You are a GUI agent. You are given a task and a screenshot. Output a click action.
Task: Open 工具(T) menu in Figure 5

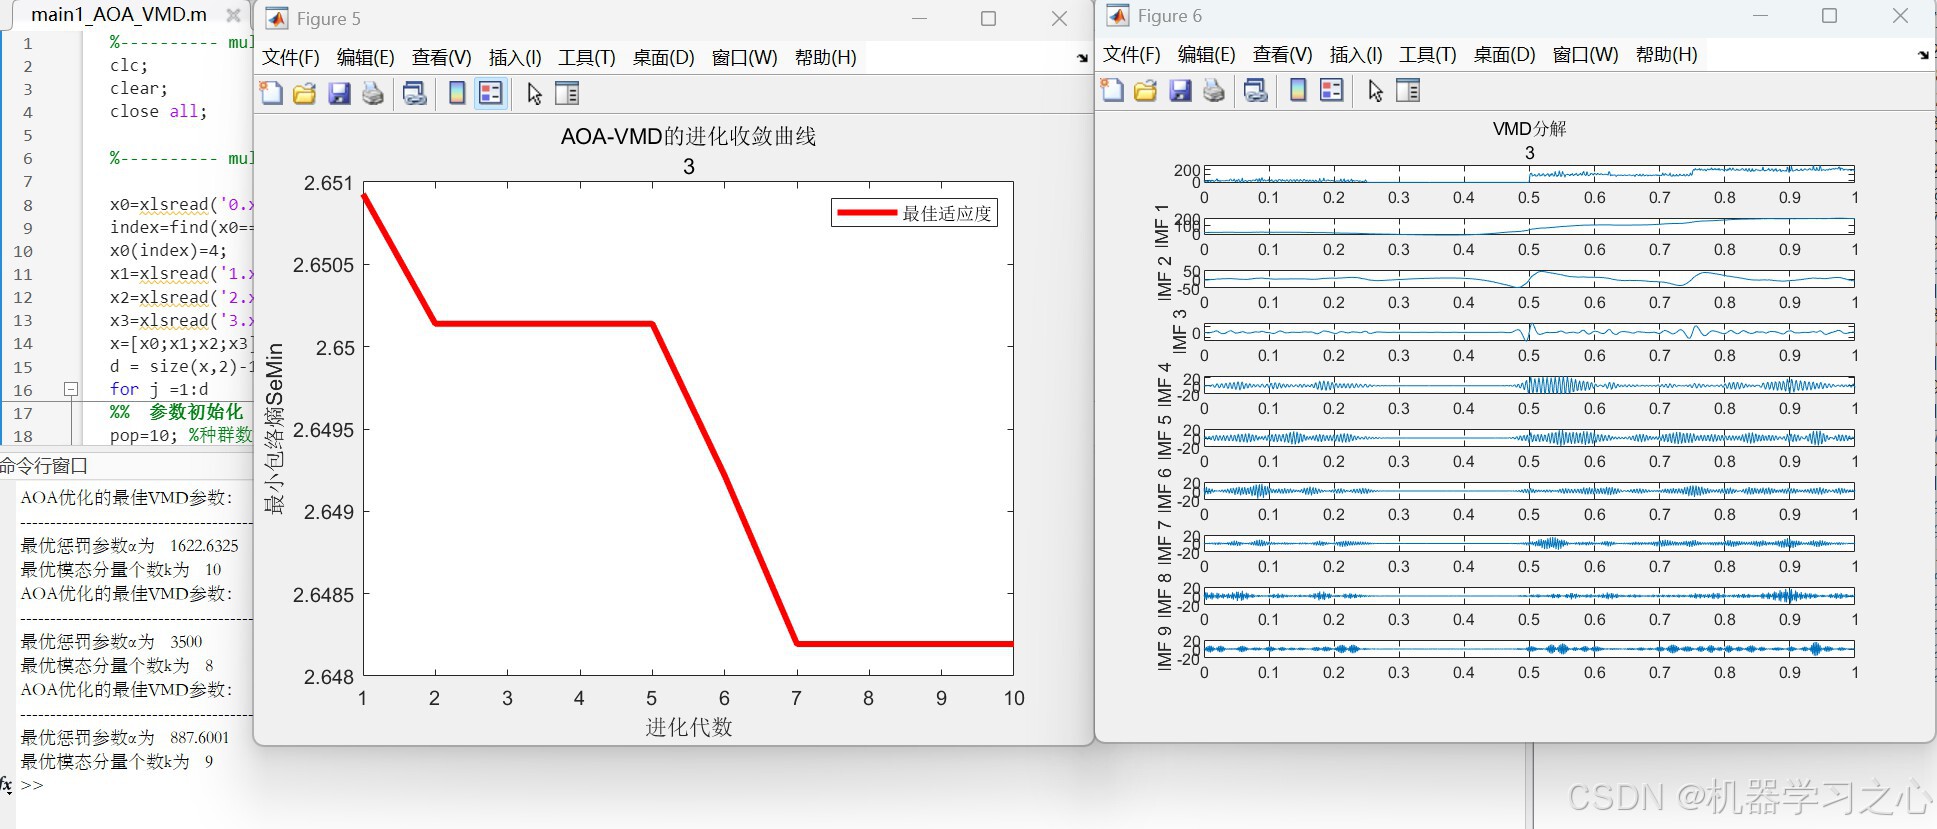coord(587,58)
